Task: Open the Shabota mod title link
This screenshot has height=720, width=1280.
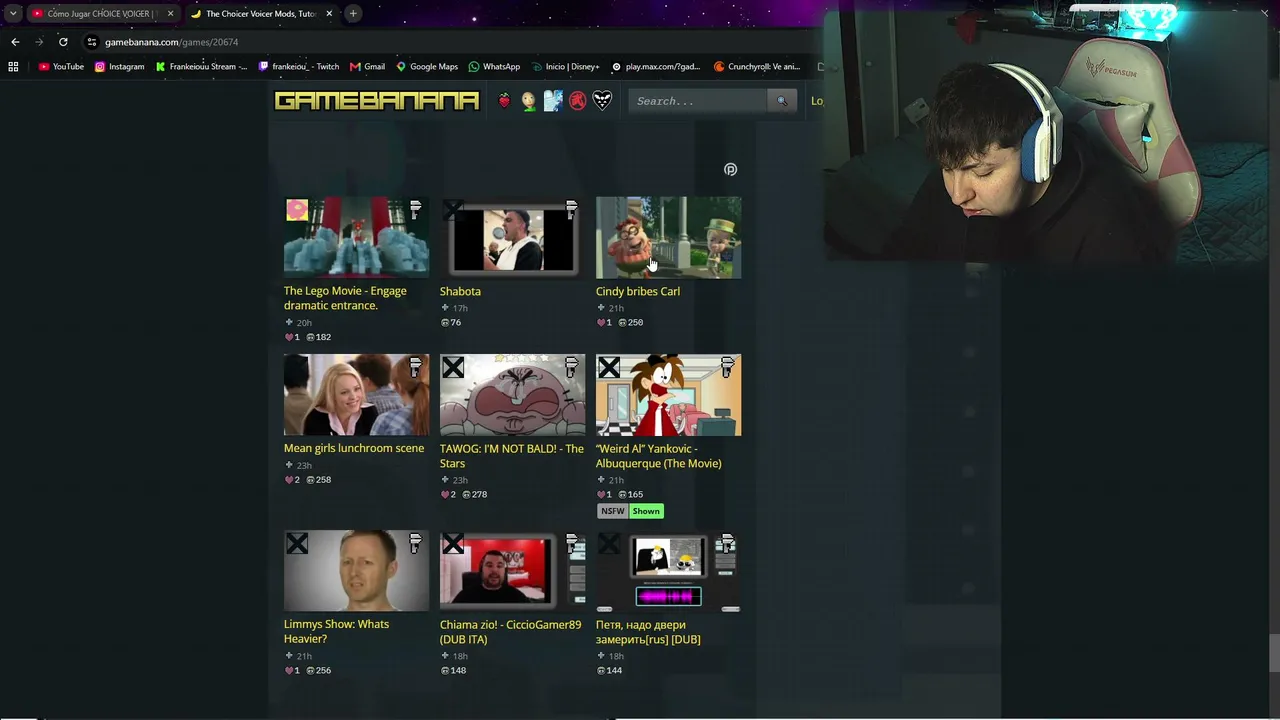Action: click(x=460, y=291)
